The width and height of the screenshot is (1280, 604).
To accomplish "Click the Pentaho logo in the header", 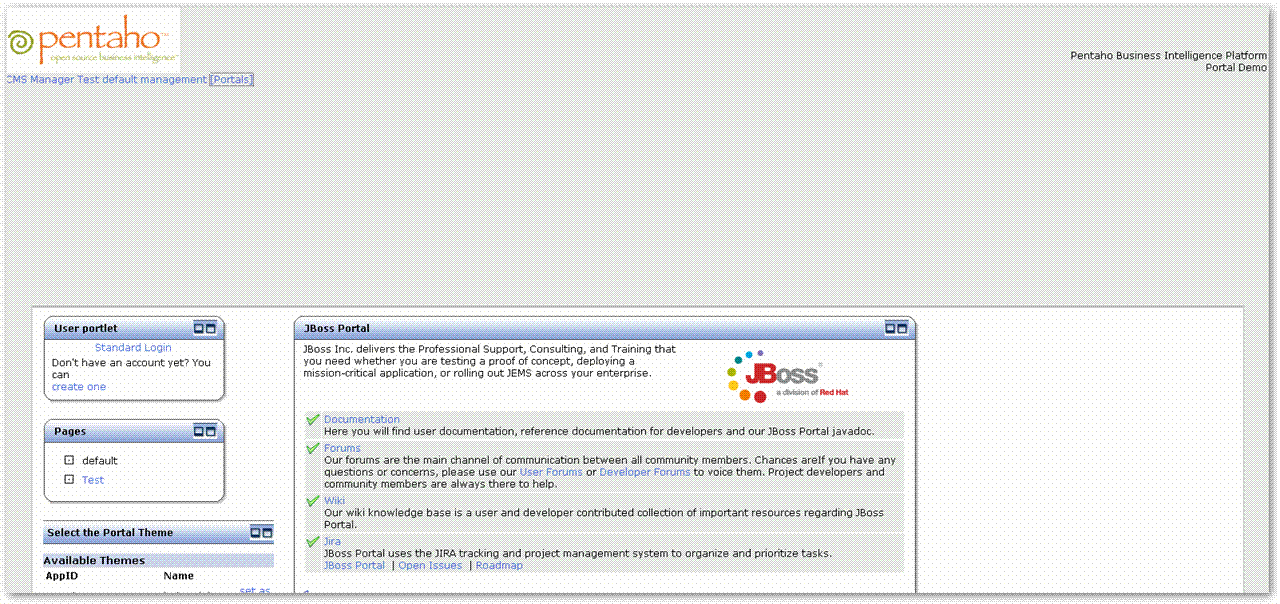I will (x=93, y=40).
